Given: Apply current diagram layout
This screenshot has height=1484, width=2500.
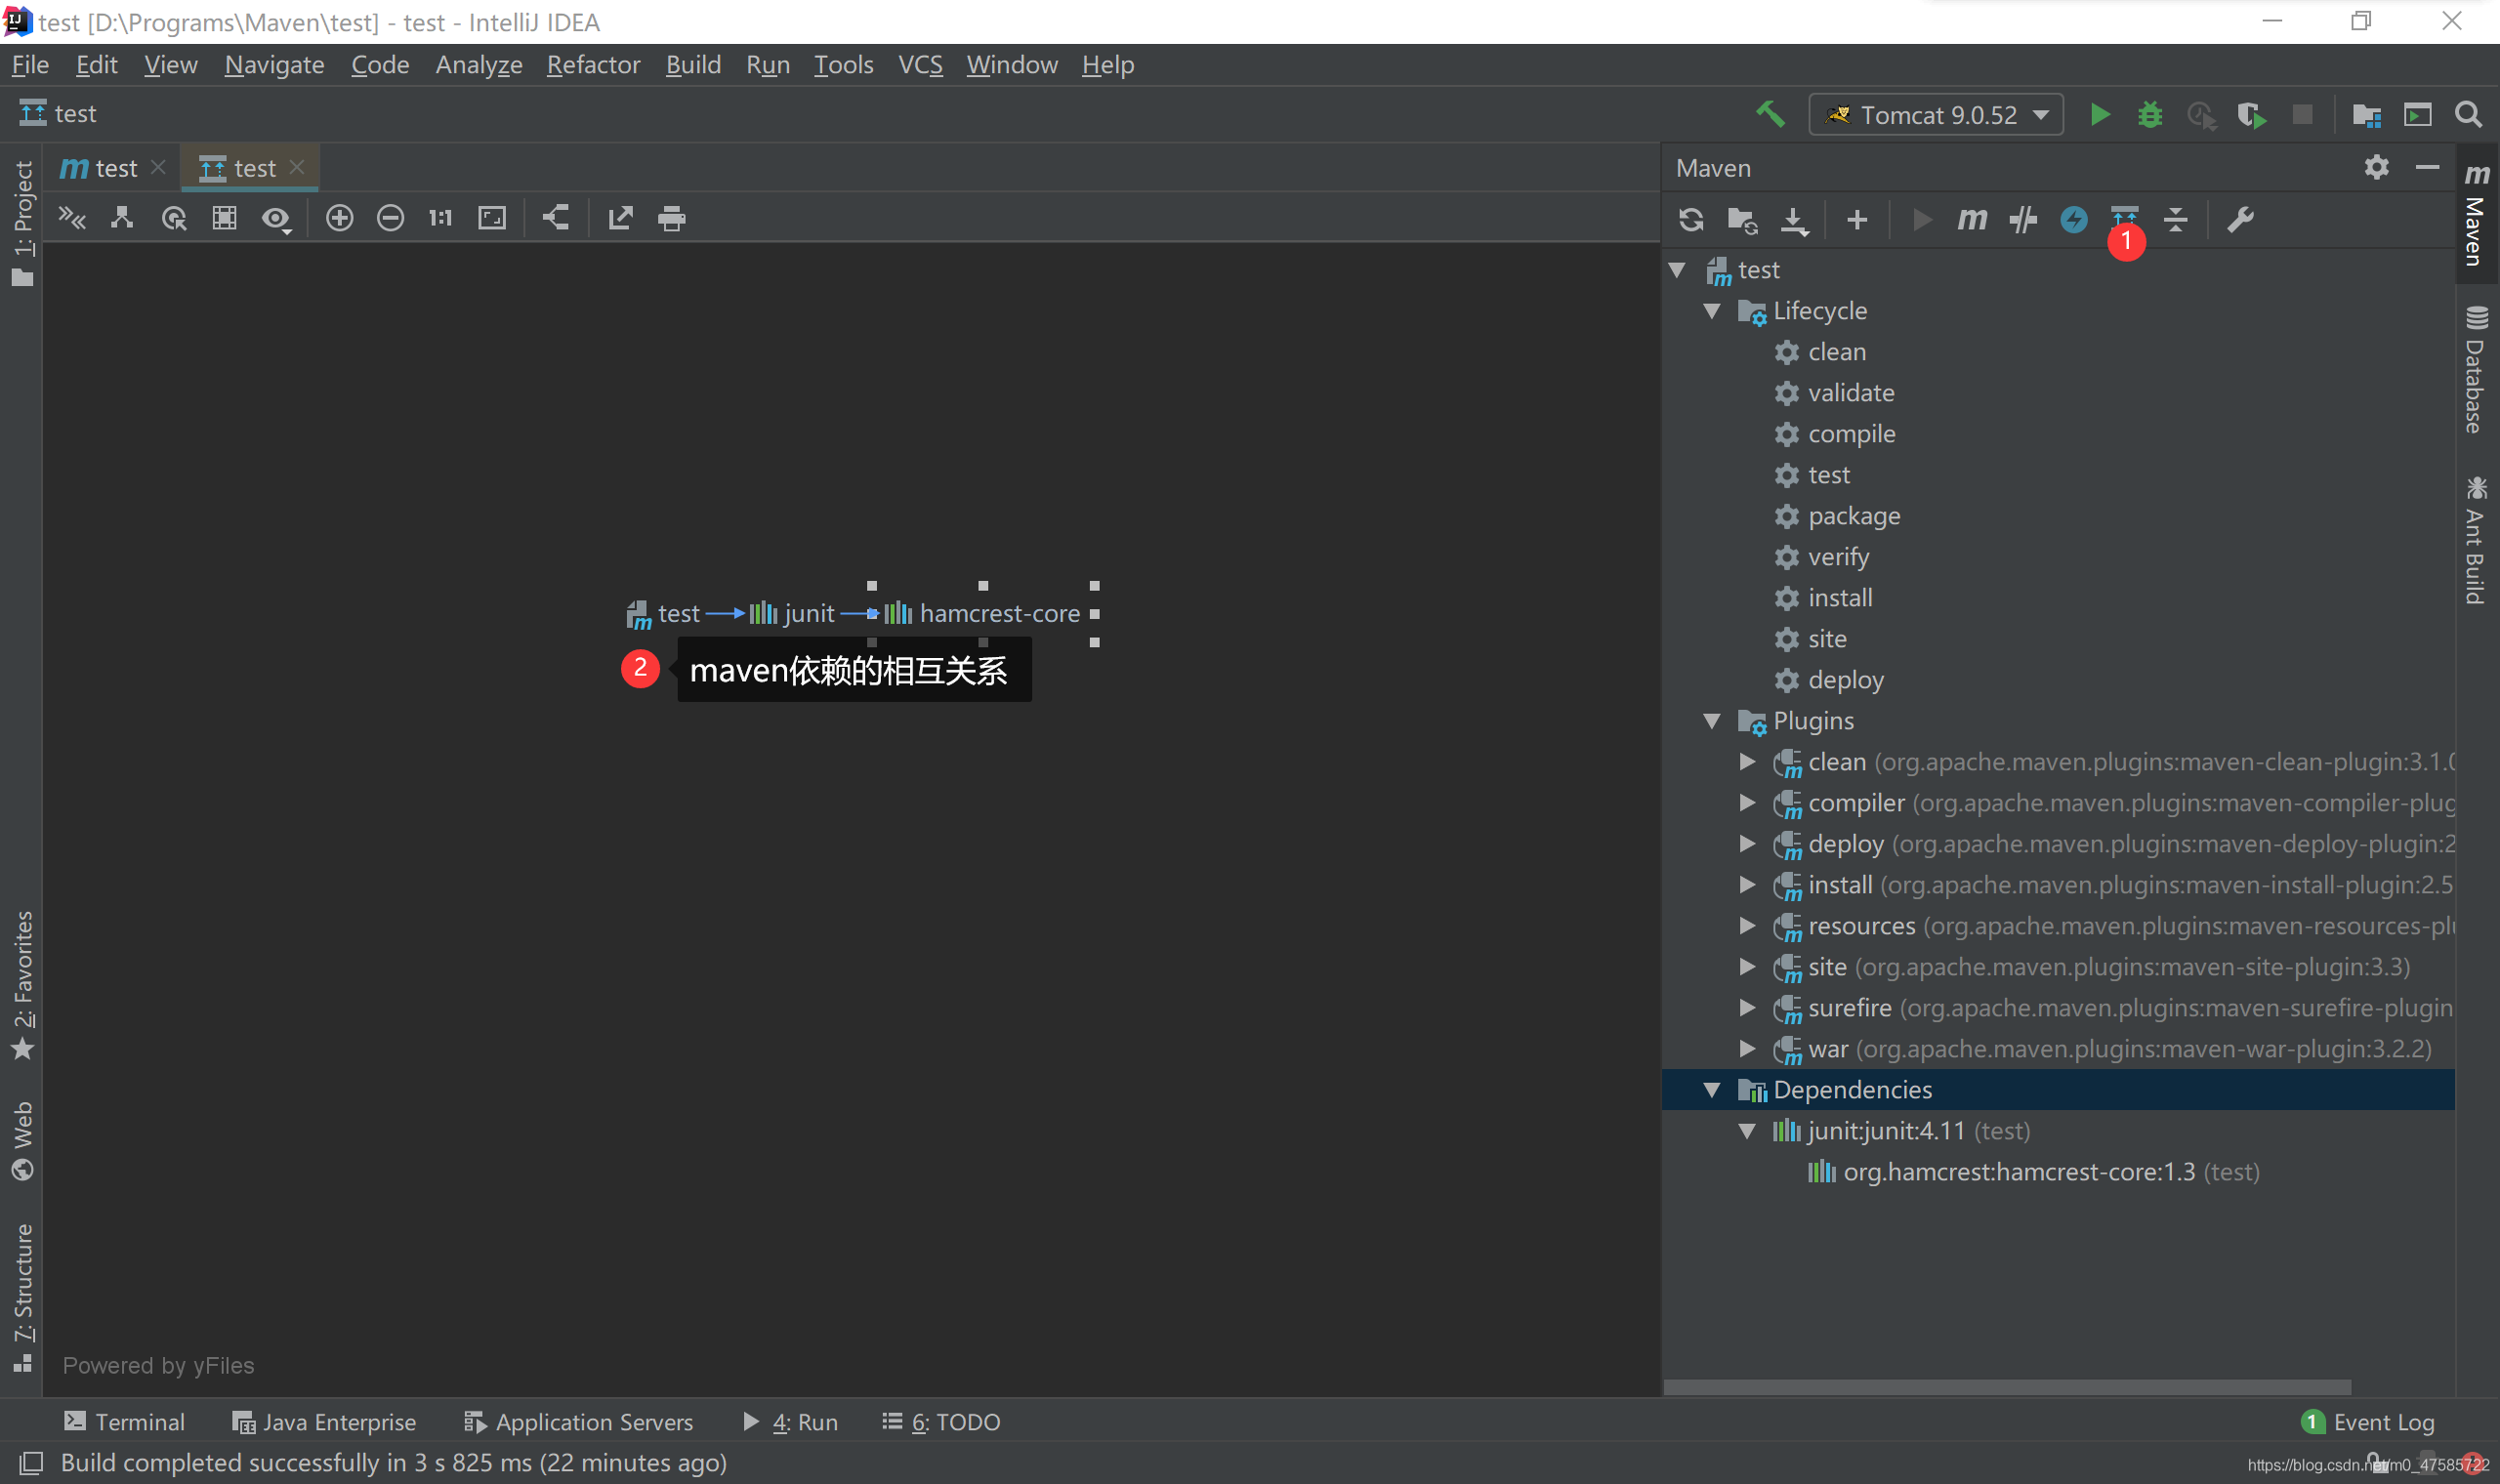Looking at the screenshot, I should pyautogui.click(x=556, y=218).
